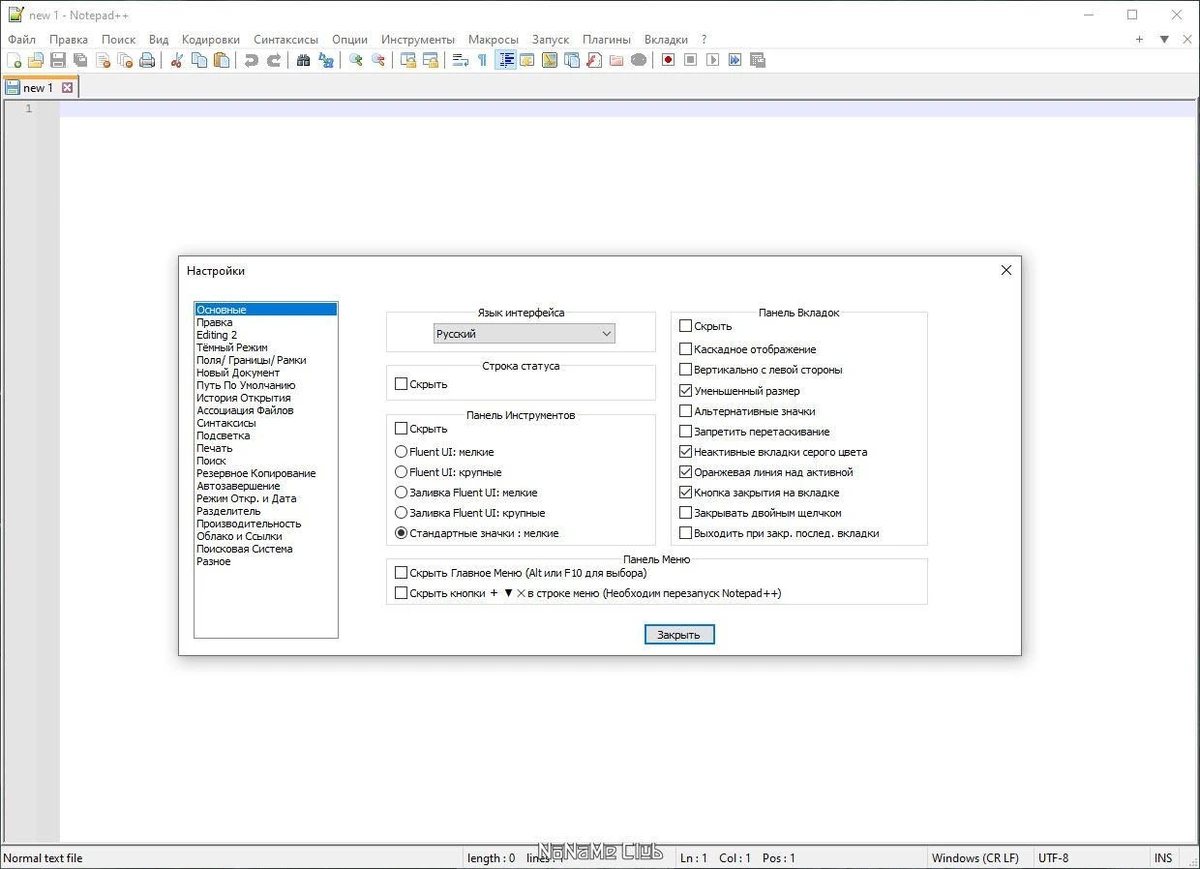Click the Copy toolbar icon
The height and width of the screenshot is (869, 1200).
(x=199, y=60)
